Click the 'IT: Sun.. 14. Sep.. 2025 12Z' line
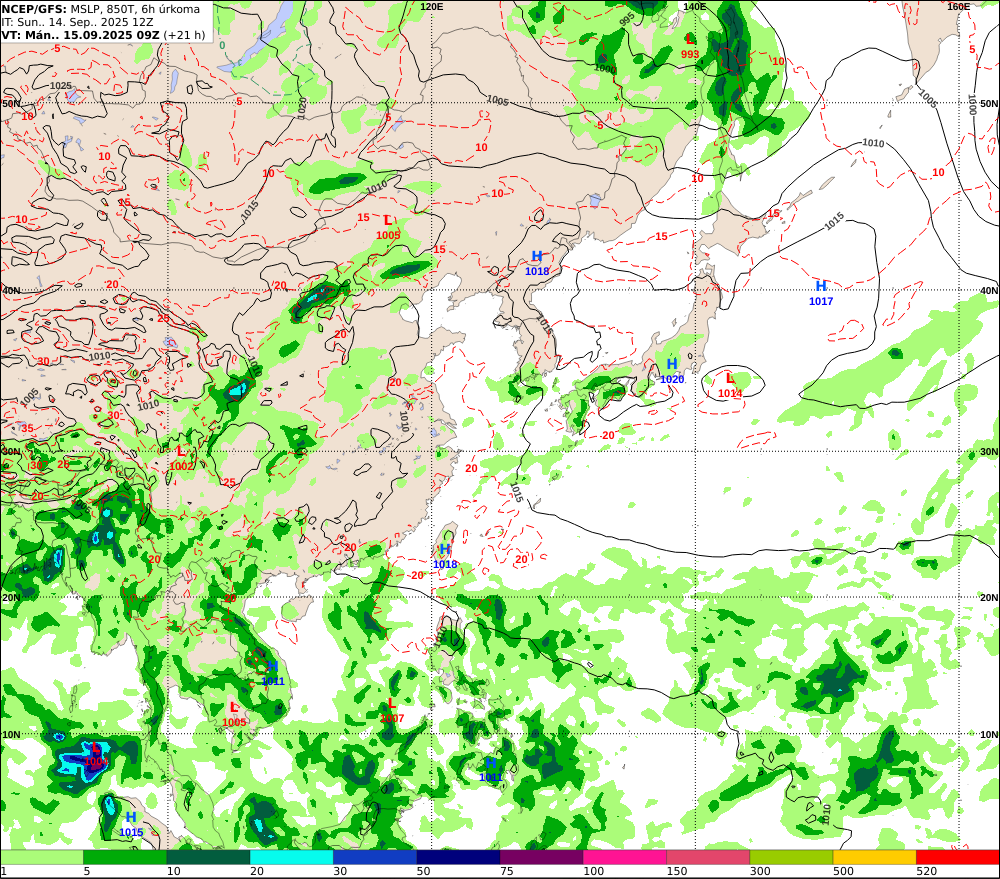This screenshot has height=879, width=1000. 77,22
